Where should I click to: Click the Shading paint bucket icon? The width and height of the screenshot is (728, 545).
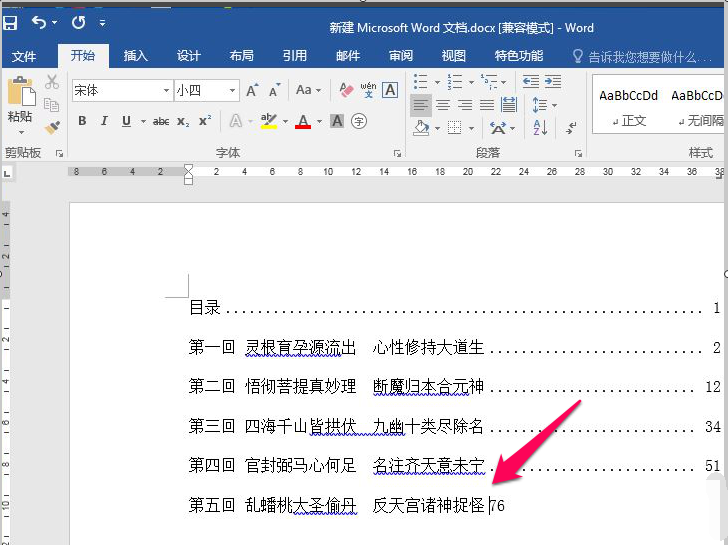(421, 127)
